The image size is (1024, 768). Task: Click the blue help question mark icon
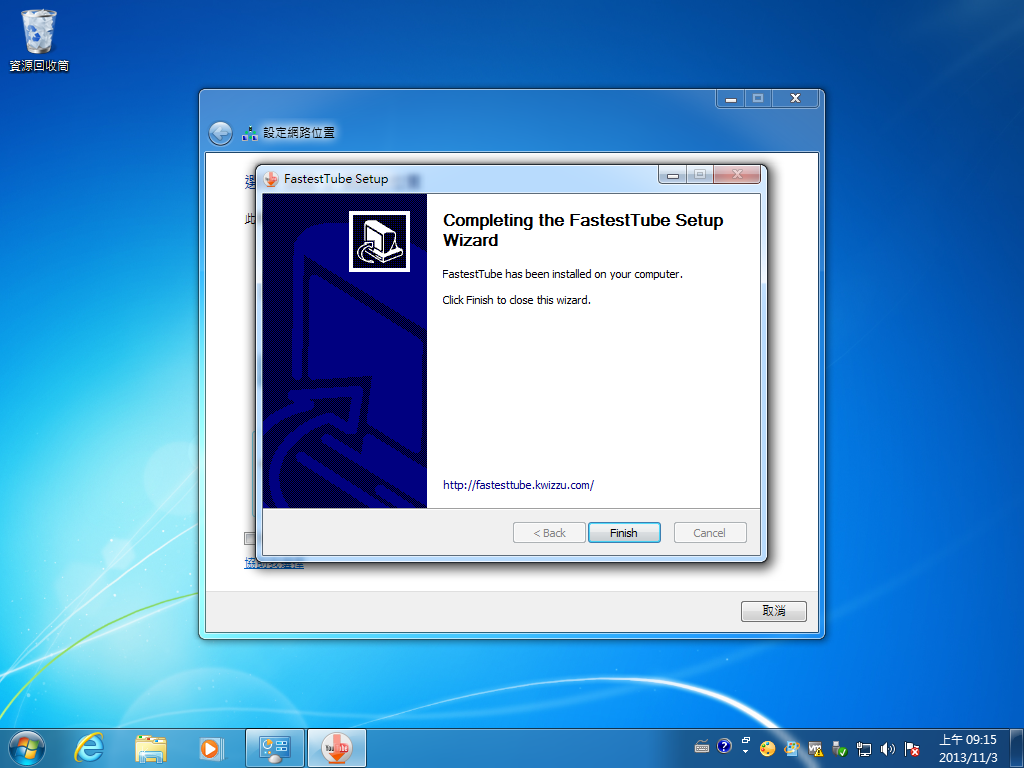click(724, 746)
